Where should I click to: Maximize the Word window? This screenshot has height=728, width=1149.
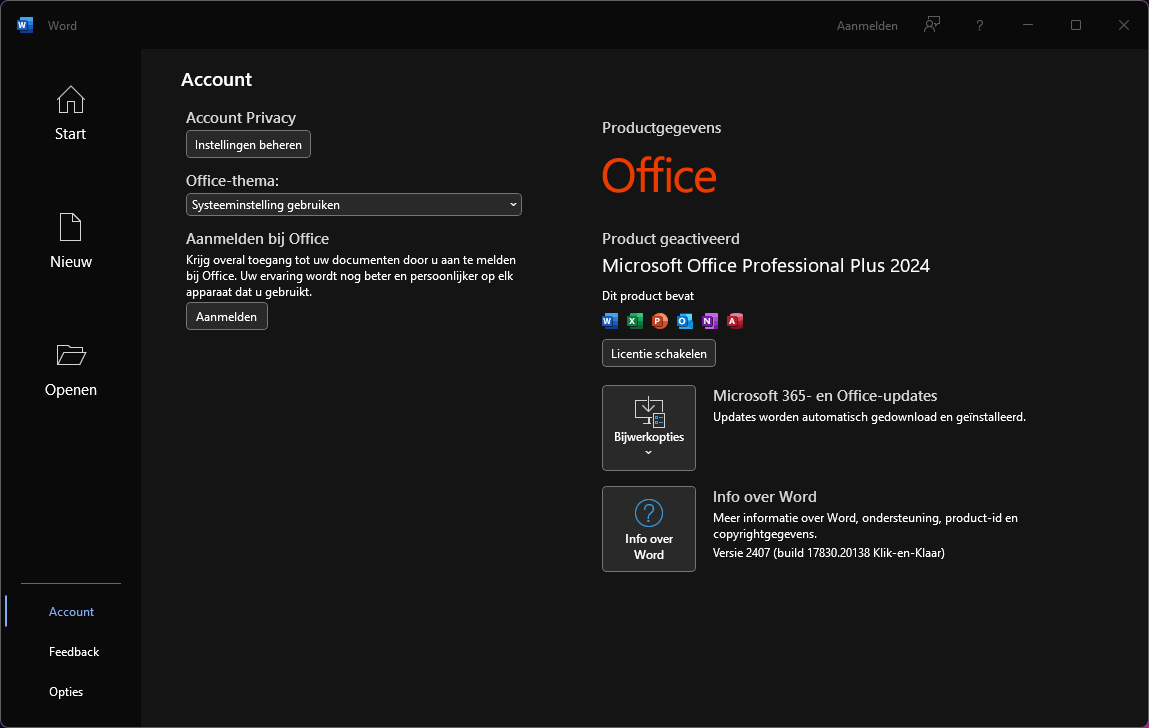pos(1076,25)
